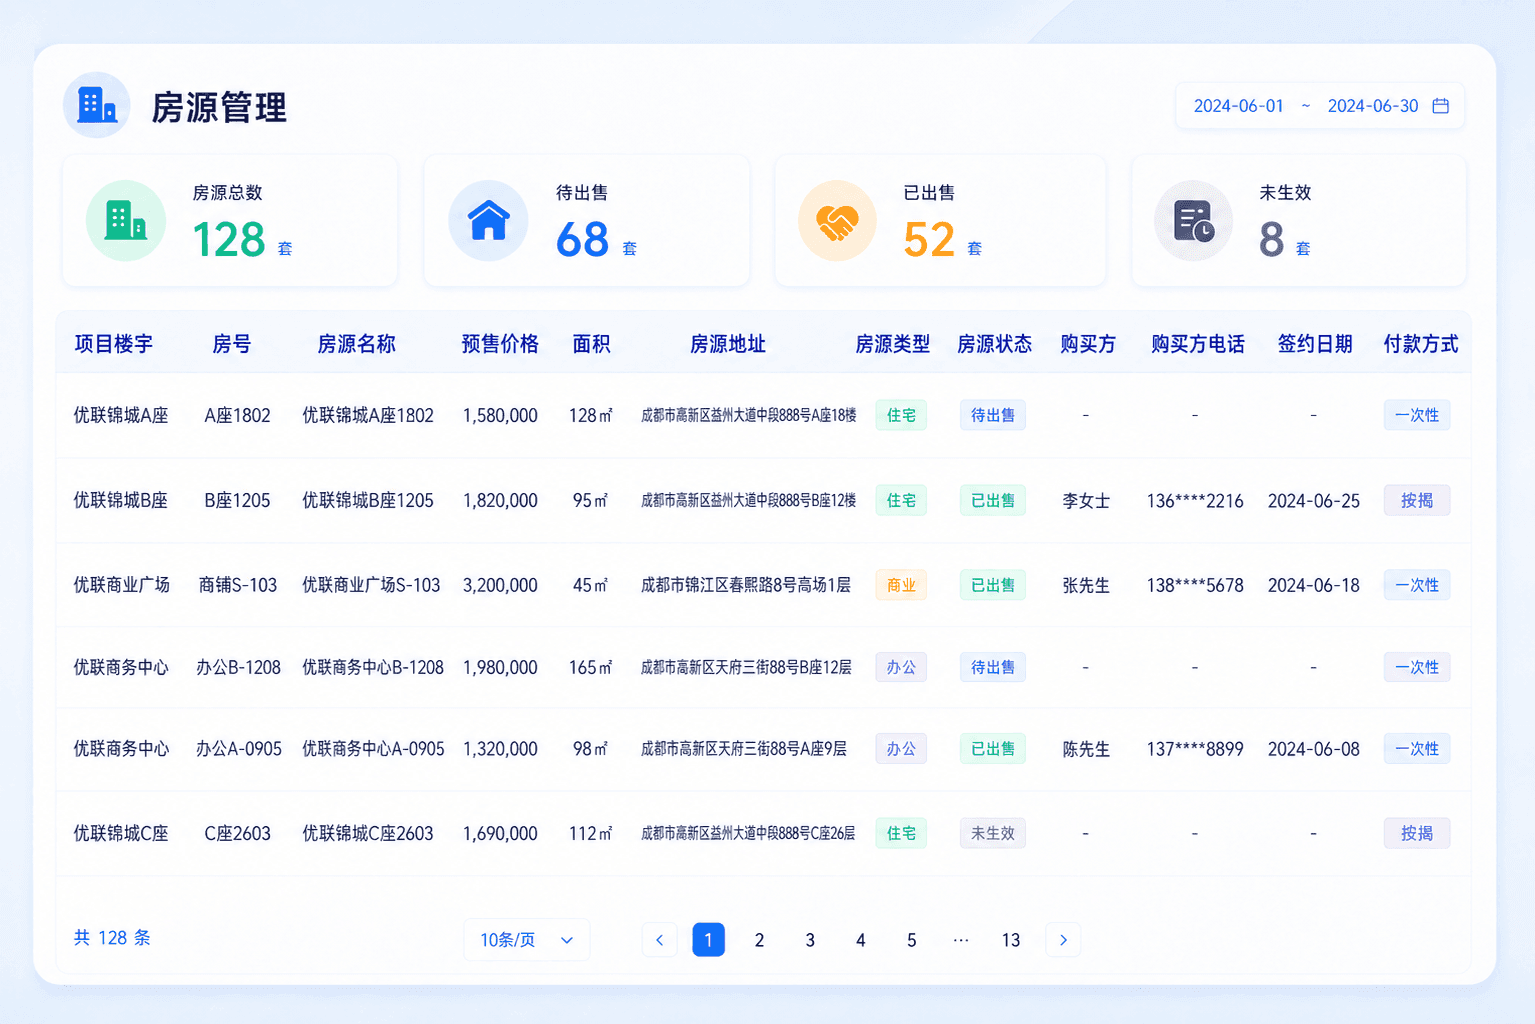Click the 购买方 column header
The height and width of the screenshot is (1024, 1535).
[1088, 344]
